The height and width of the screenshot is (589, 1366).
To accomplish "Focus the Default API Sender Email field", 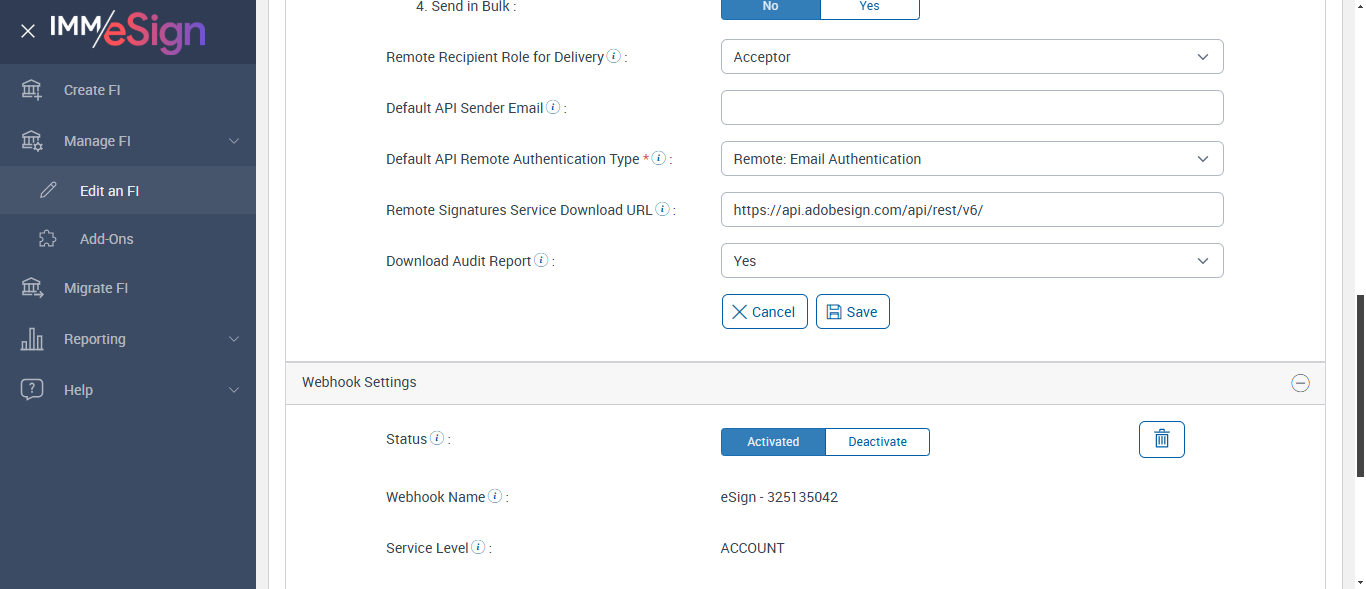I will pyautogui.click(x=971, y=108).
